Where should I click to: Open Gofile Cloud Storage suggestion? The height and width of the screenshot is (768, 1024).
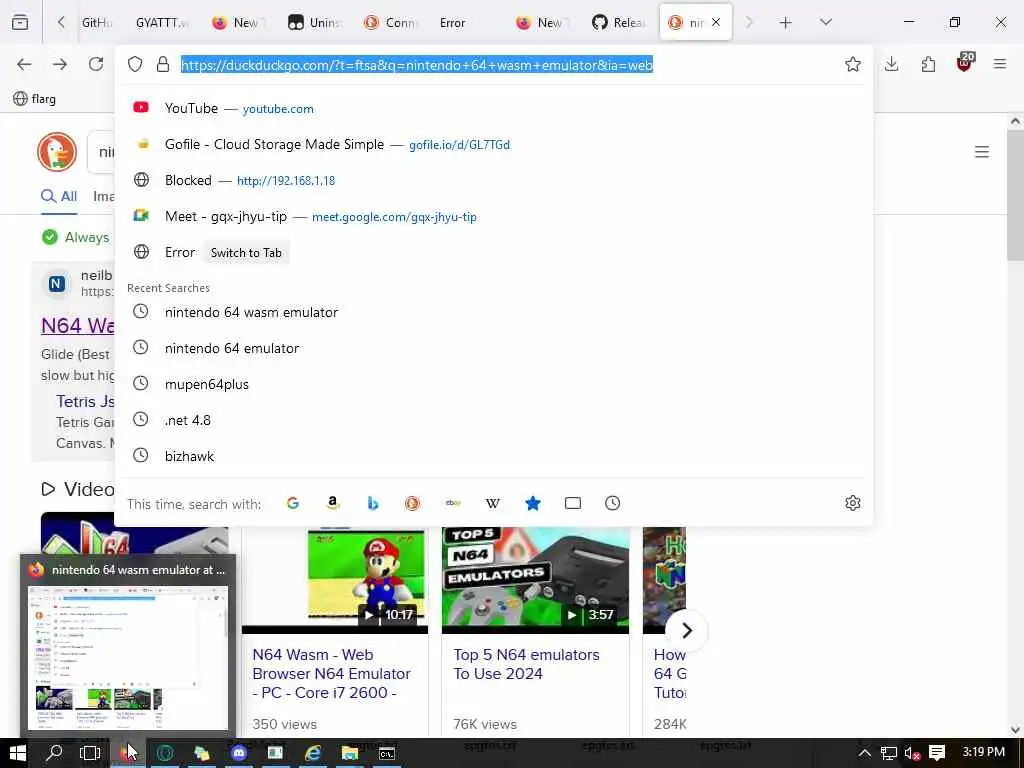pyautogui.click(x=493, y=144)
